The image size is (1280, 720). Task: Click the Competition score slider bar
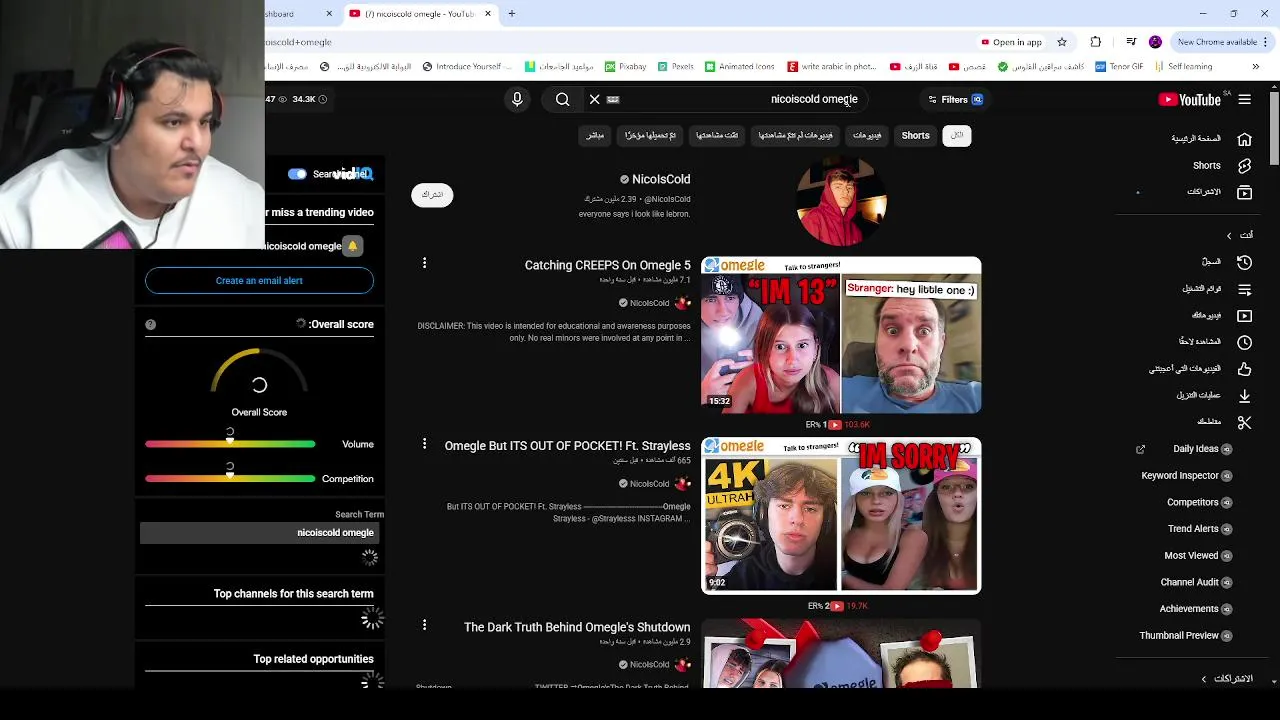pos(230,479)
